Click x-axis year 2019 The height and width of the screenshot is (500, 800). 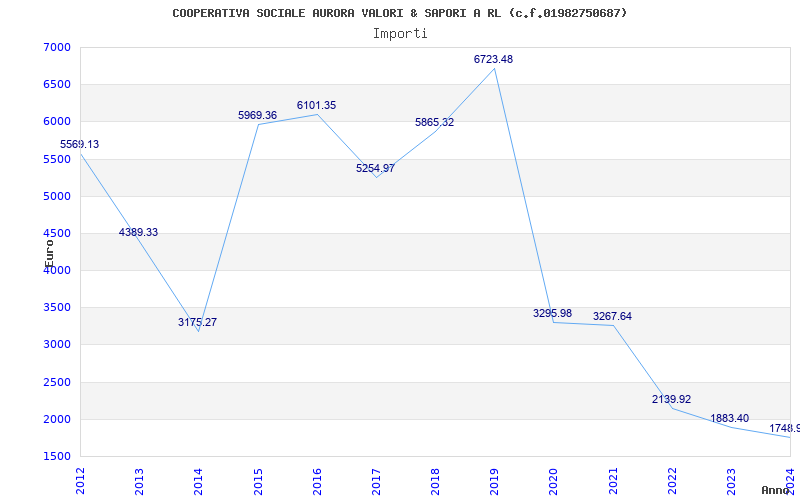[494, 481]
